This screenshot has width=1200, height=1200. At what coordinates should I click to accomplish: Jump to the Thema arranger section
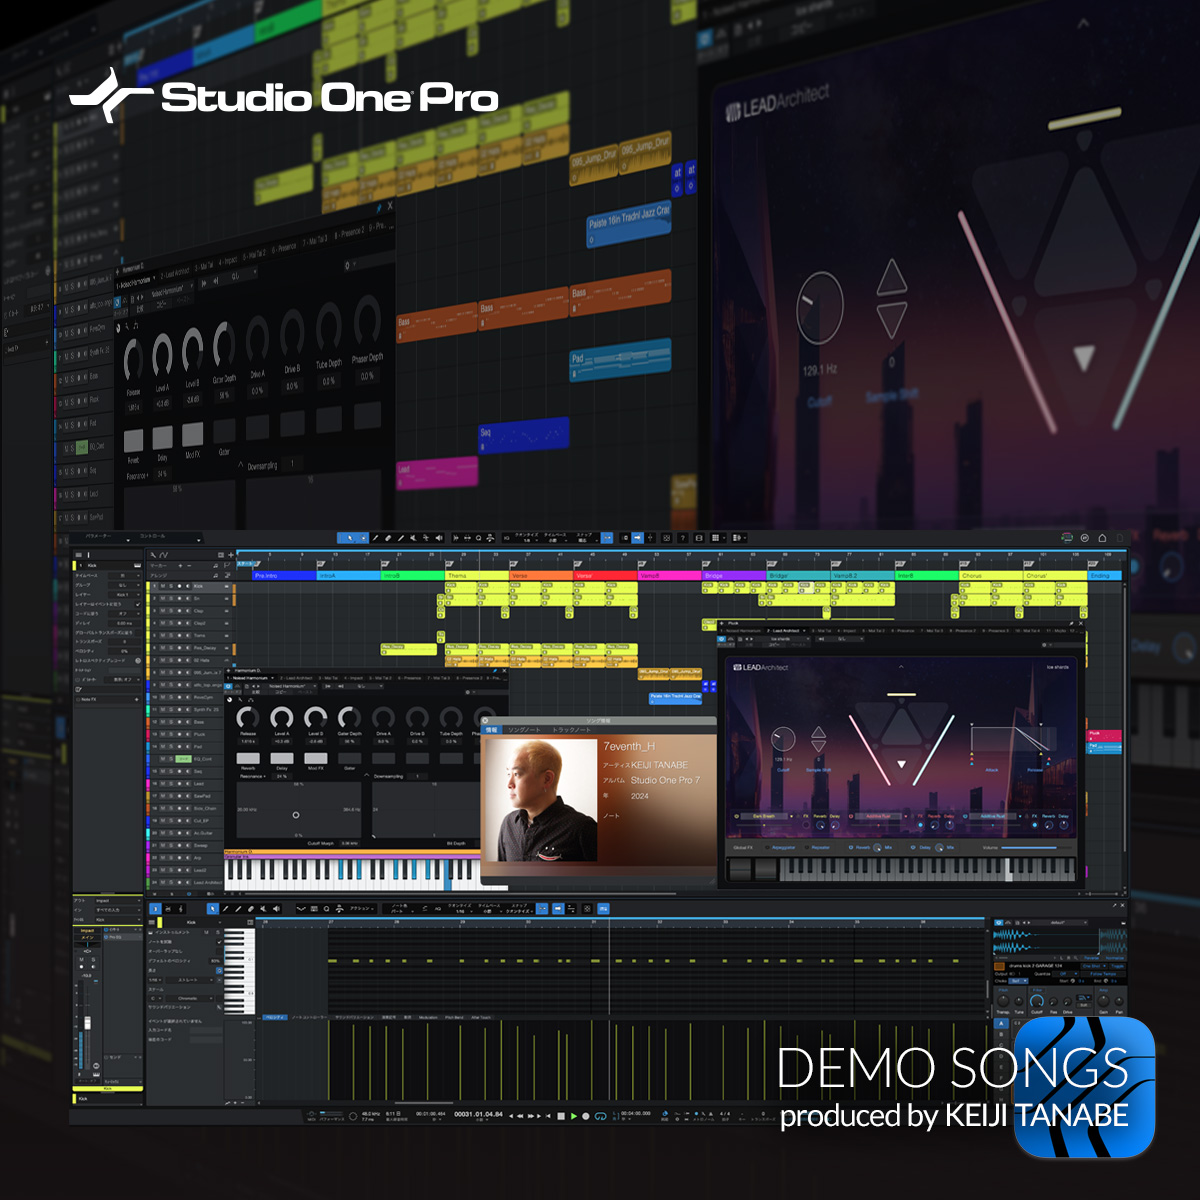tap(476, 576)
